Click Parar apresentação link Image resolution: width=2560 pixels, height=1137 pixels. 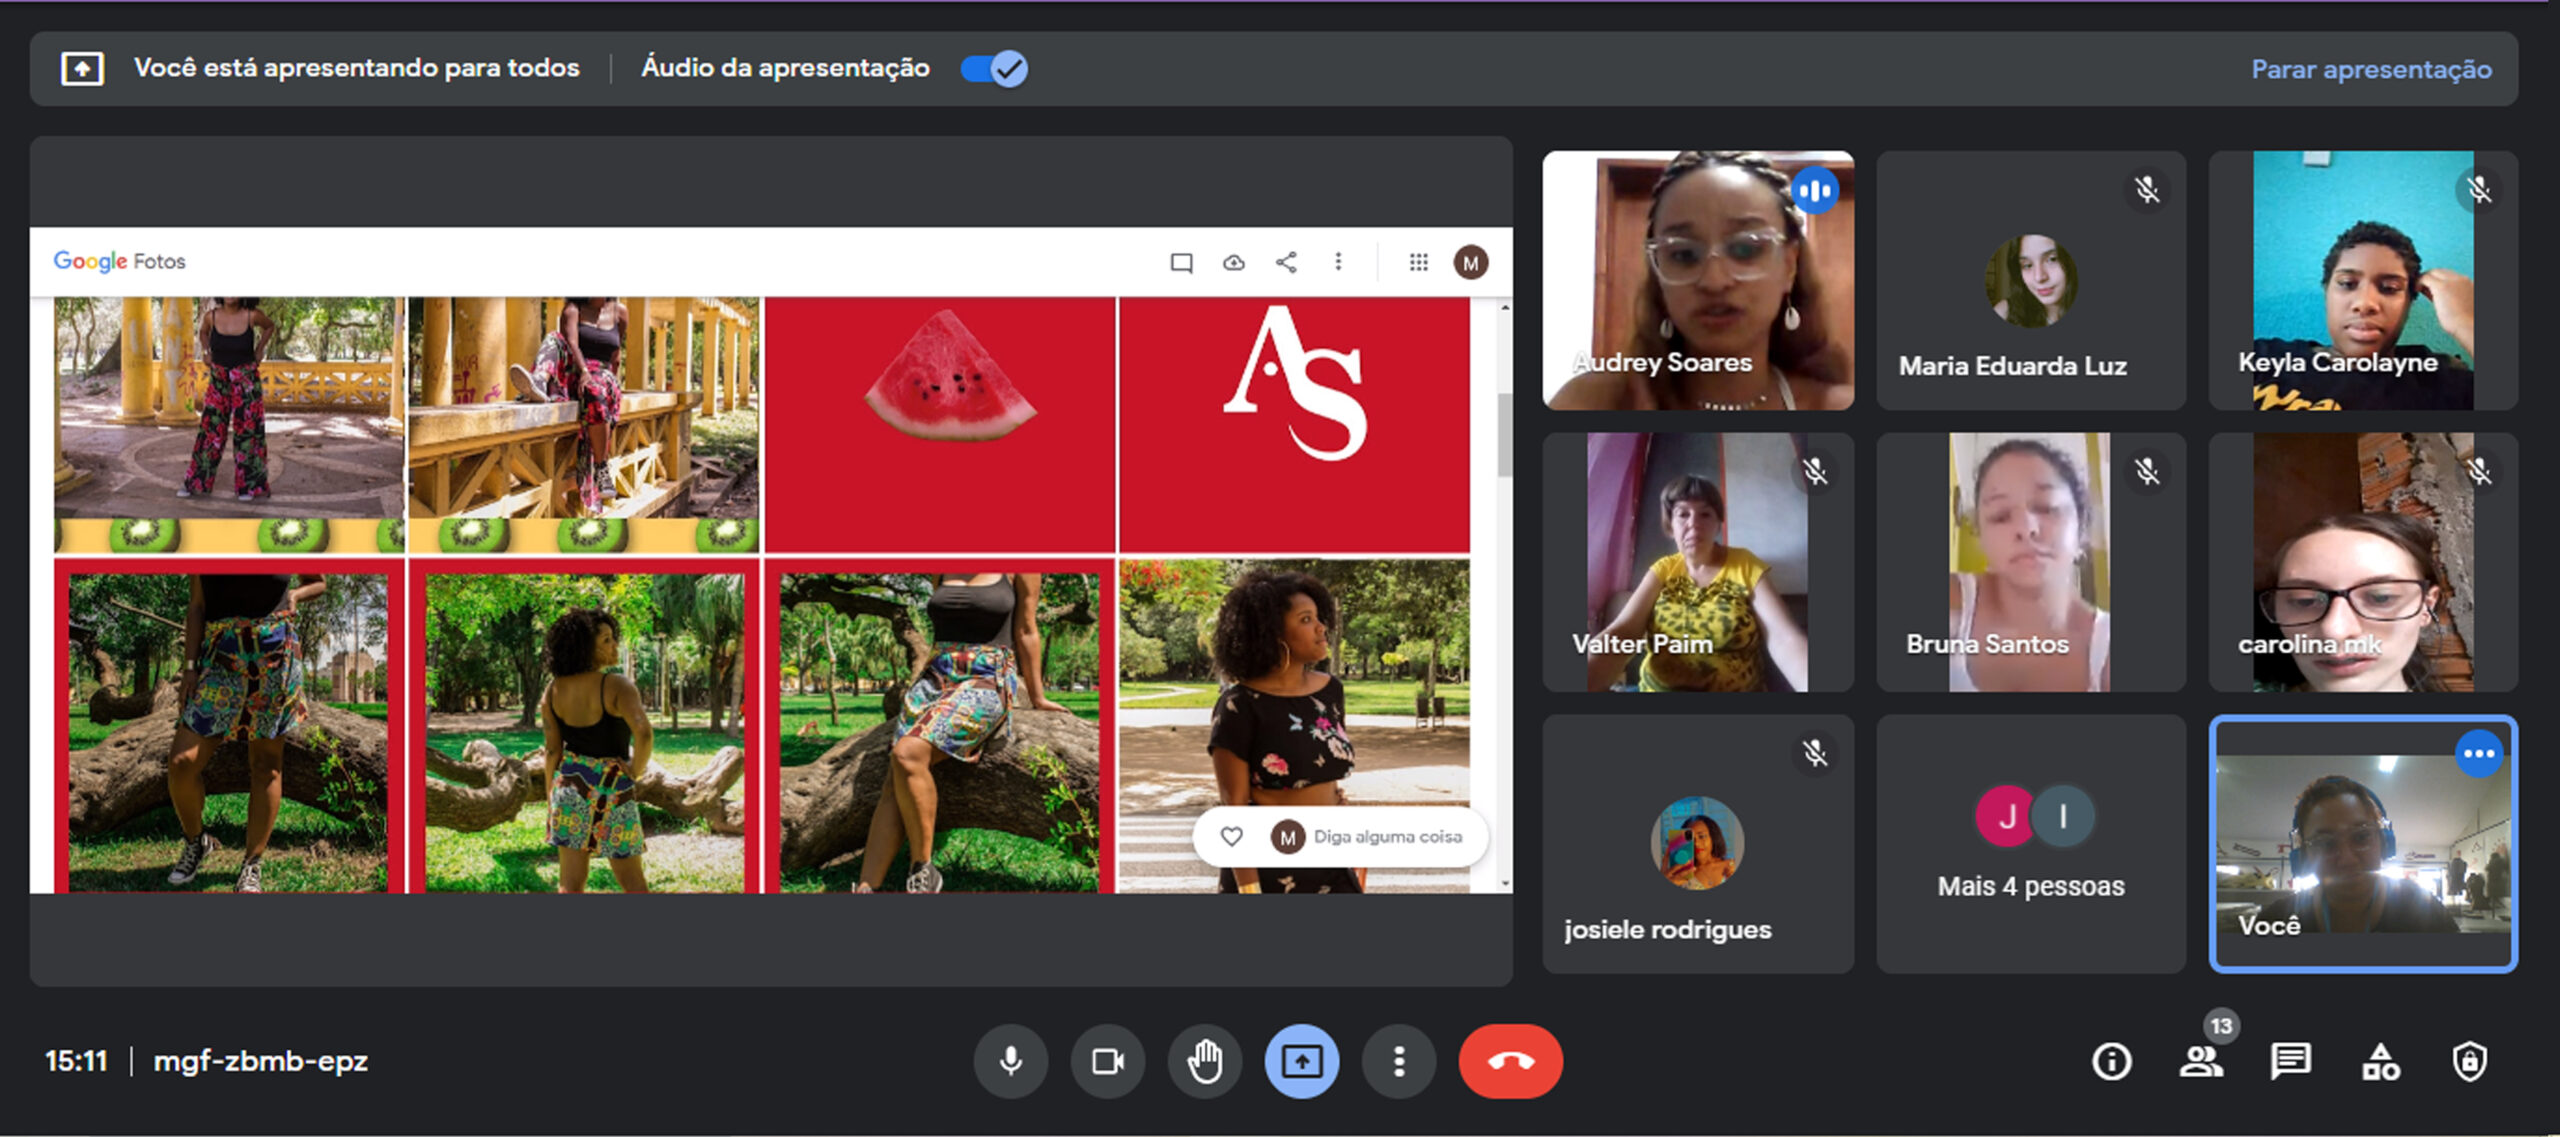(x=2370, y=69)
